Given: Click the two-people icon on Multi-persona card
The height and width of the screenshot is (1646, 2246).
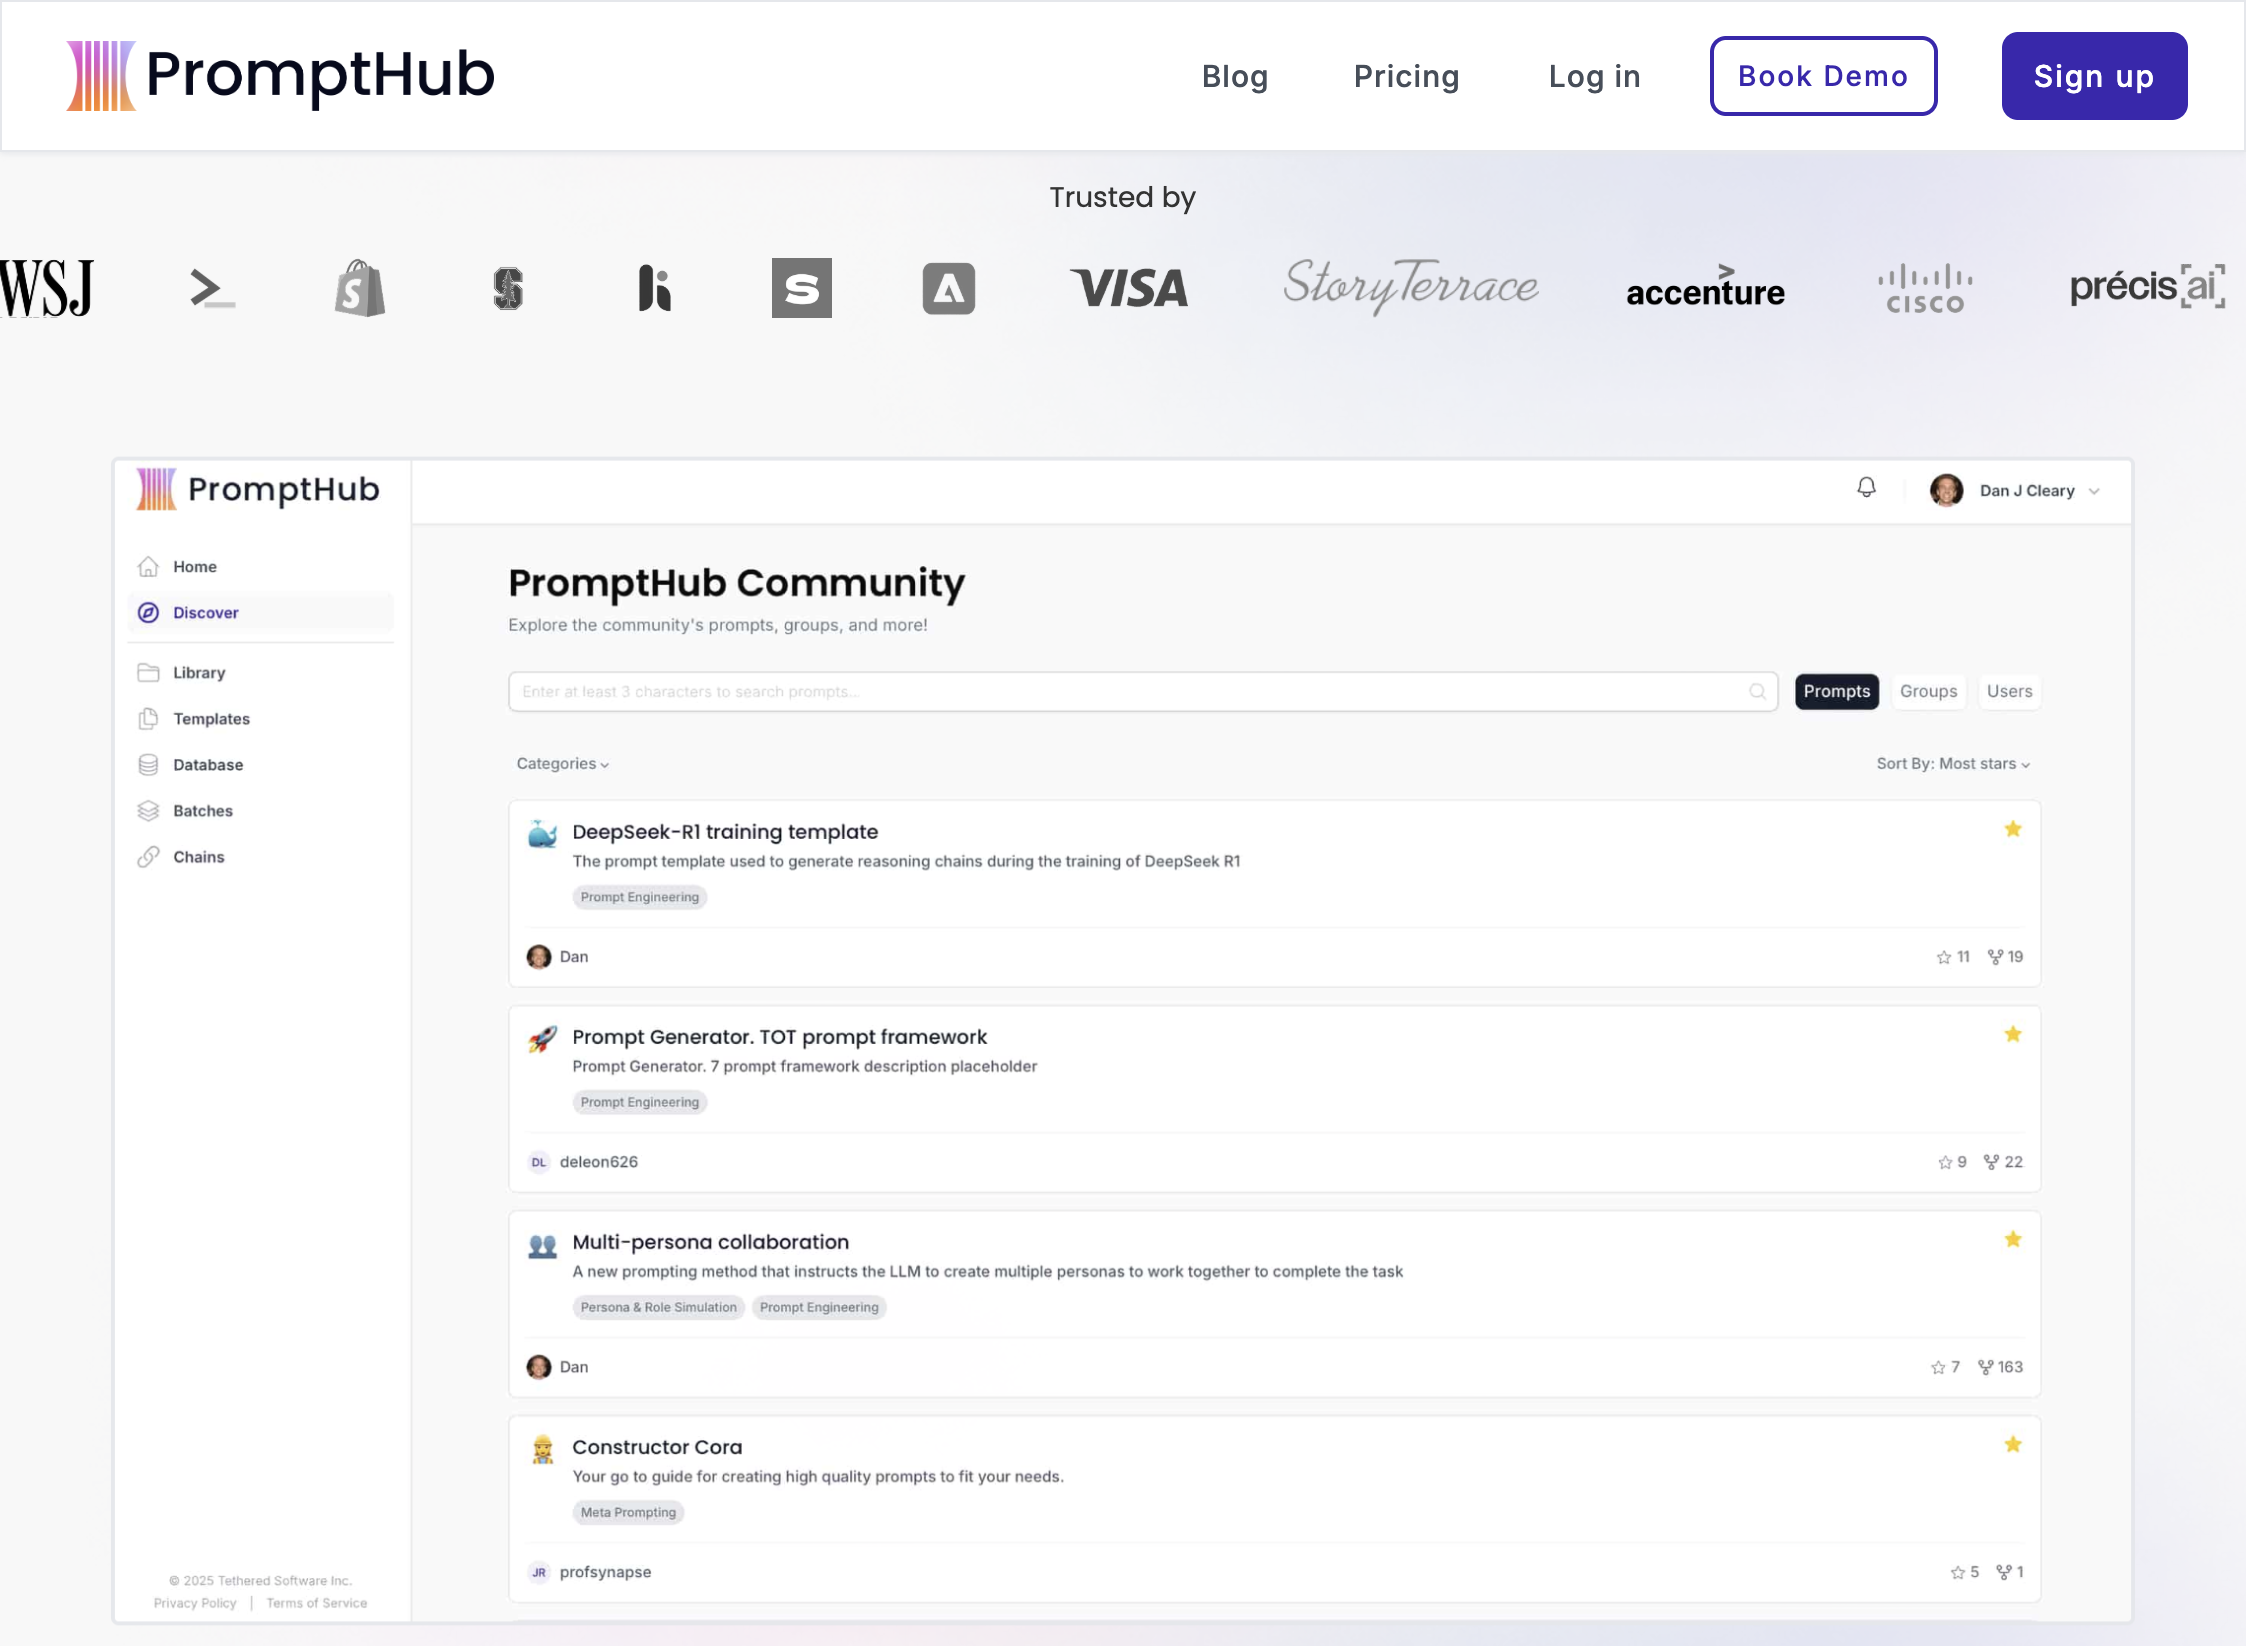Looking at the screenshot, I should coord(542,1246).
